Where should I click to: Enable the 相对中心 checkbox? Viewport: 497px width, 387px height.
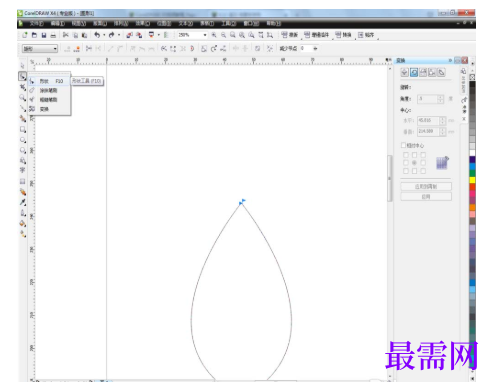403,145
